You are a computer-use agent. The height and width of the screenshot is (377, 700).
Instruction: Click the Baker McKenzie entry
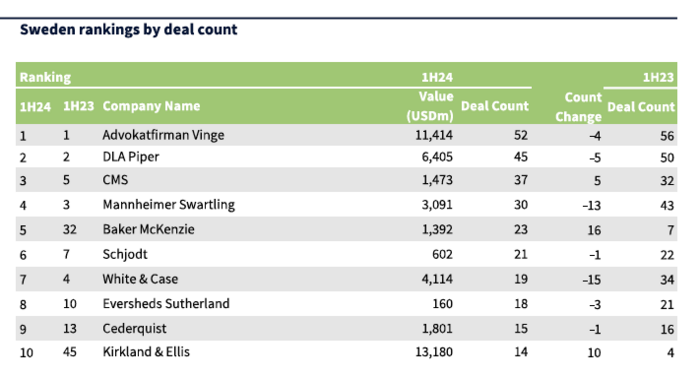[149, 229]
